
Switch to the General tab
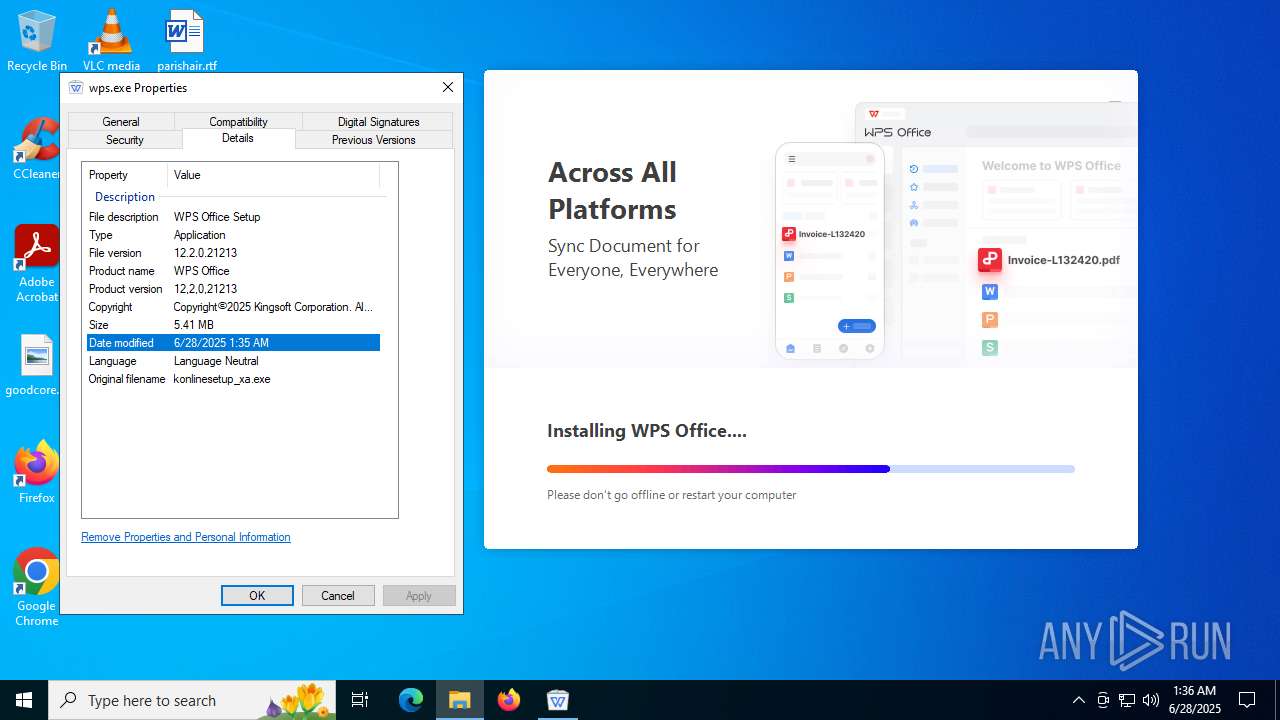pos(121,122)
